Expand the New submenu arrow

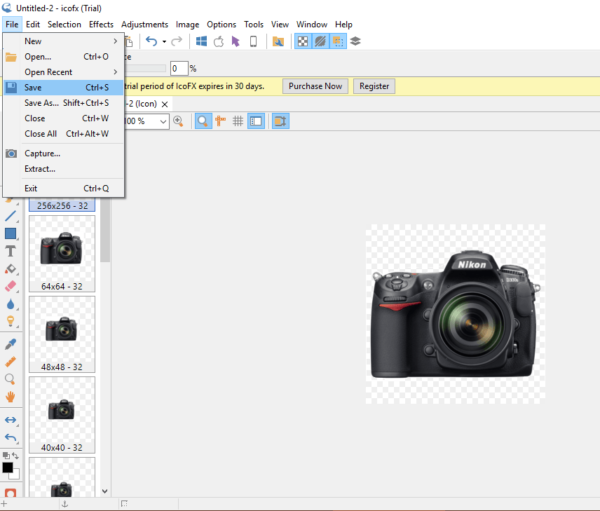(x=115, y=41)
